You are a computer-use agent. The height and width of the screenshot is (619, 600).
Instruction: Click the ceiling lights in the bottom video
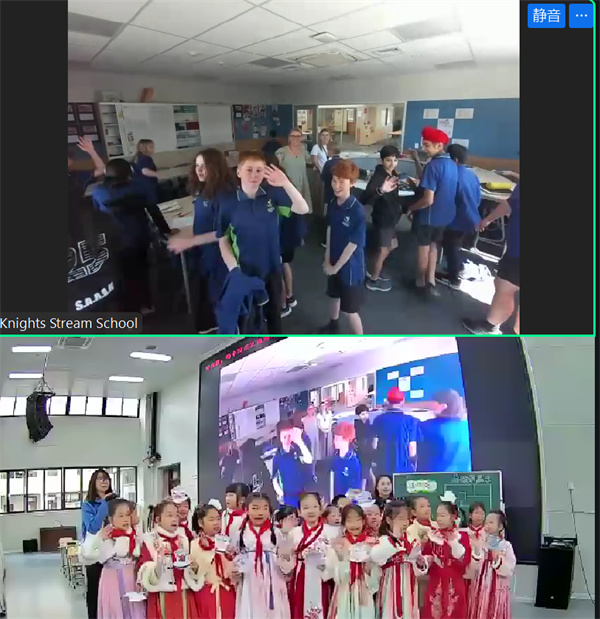tap(150, 356)
